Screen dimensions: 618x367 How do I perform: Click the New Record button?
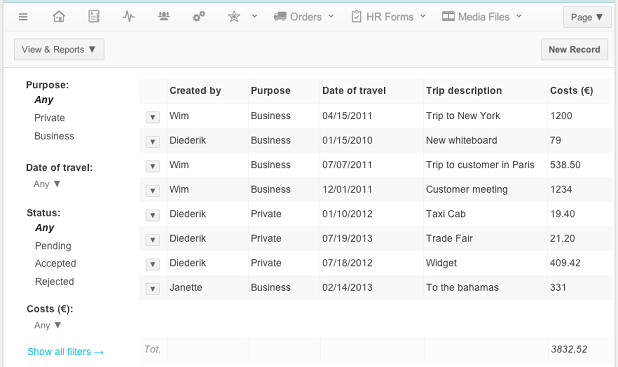[x=574, y=49]
